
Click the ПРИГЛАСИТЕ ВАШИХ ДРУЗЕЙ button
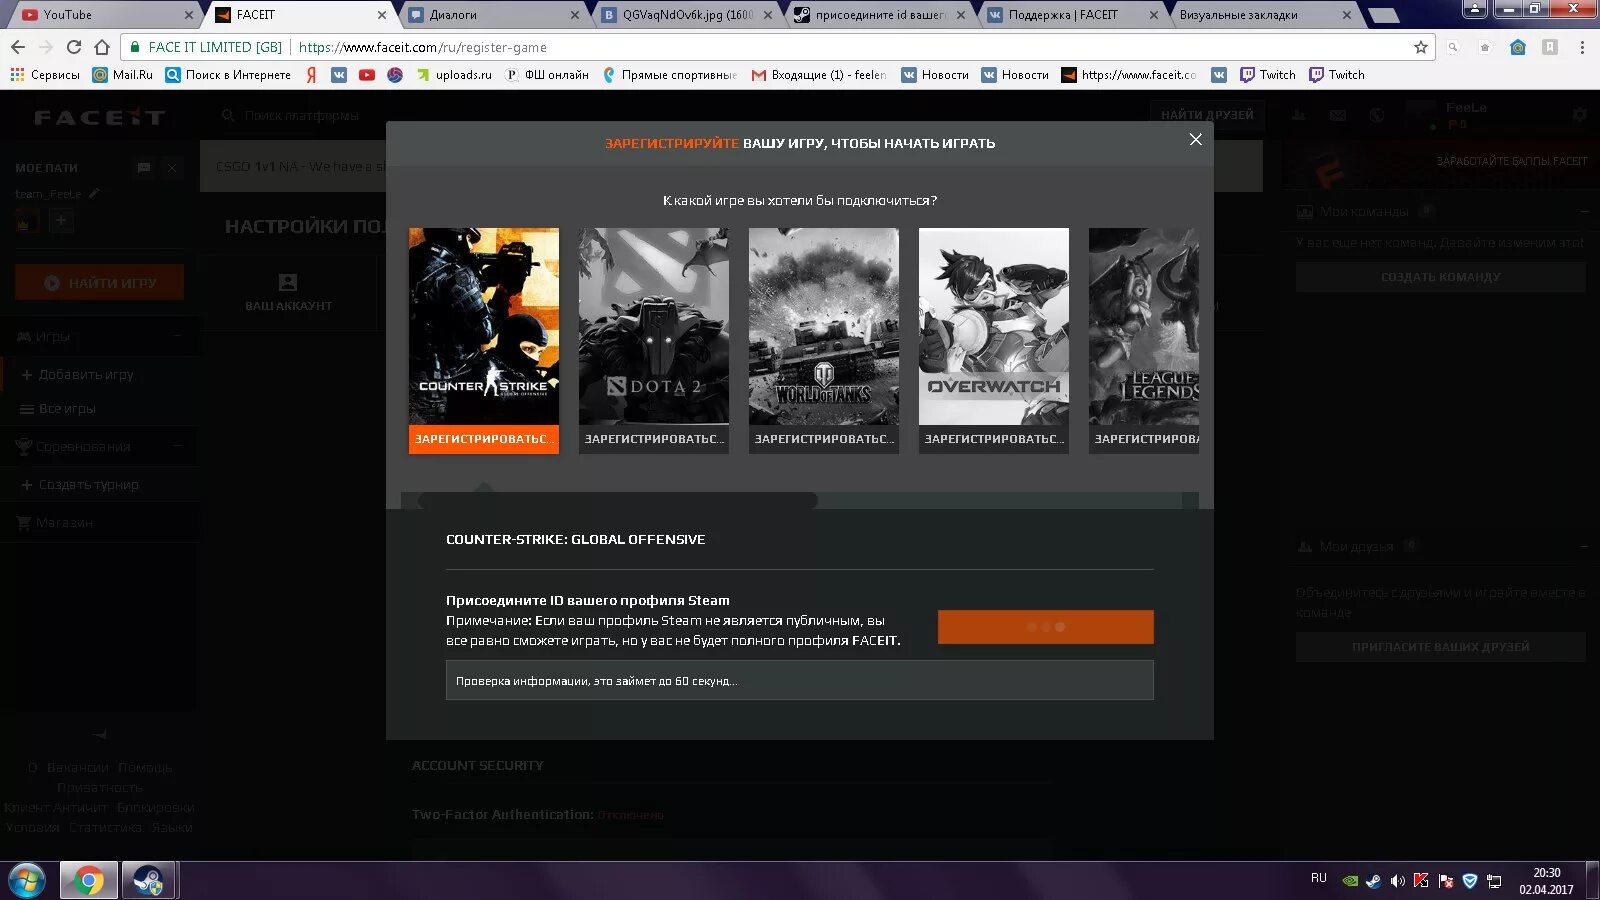[1441, 647]
